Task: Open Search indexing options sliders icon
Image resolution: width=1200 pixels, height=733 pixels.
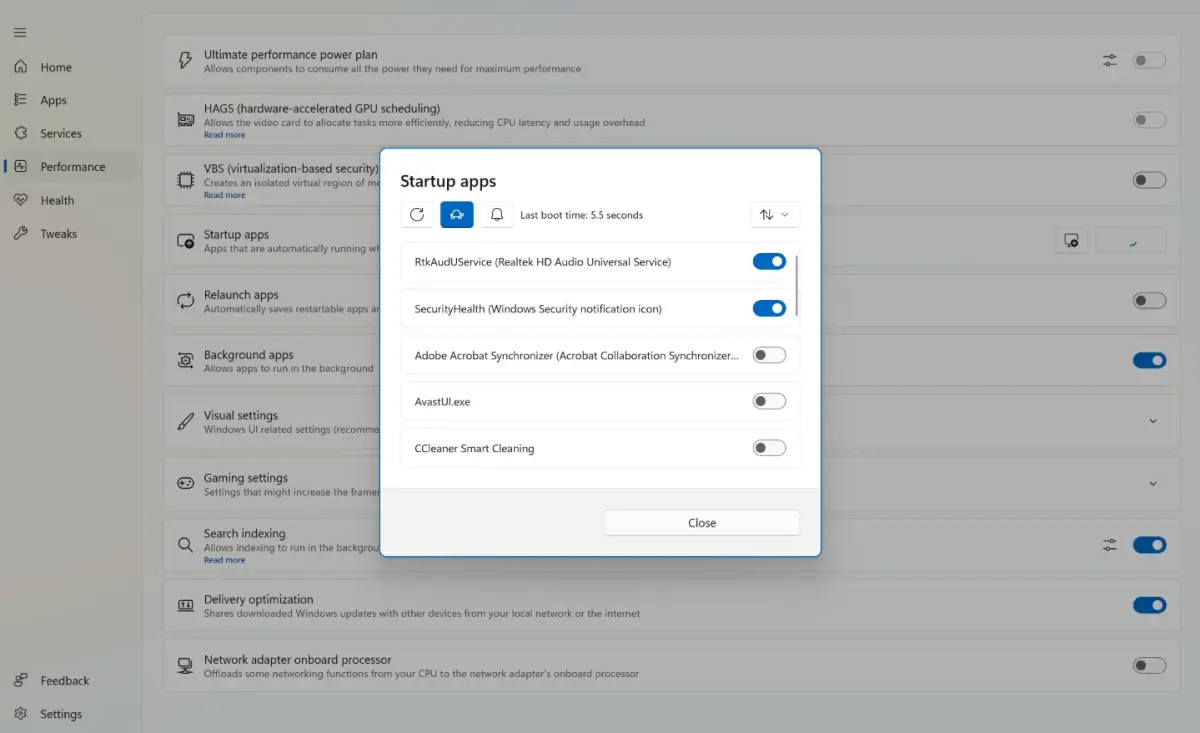Action: 1110,545
